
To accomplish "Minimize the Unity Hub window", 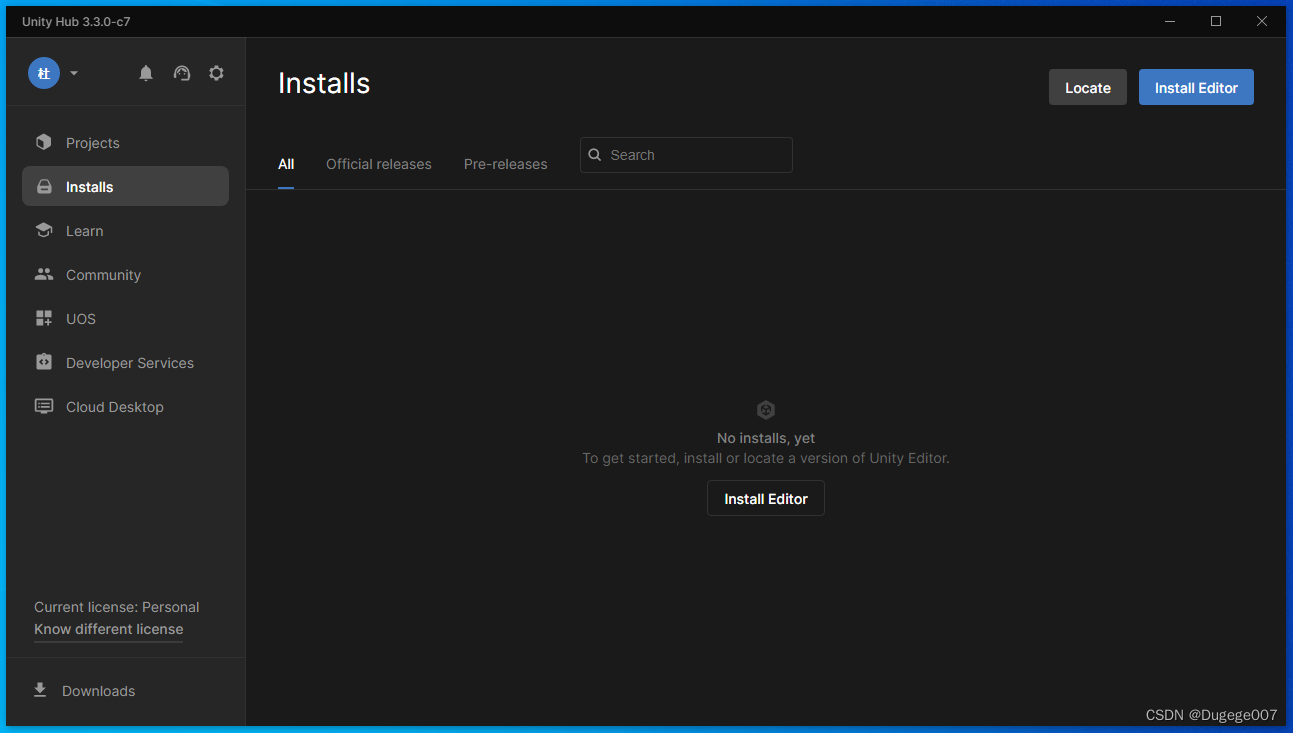I will click(x=1170, y=21).
